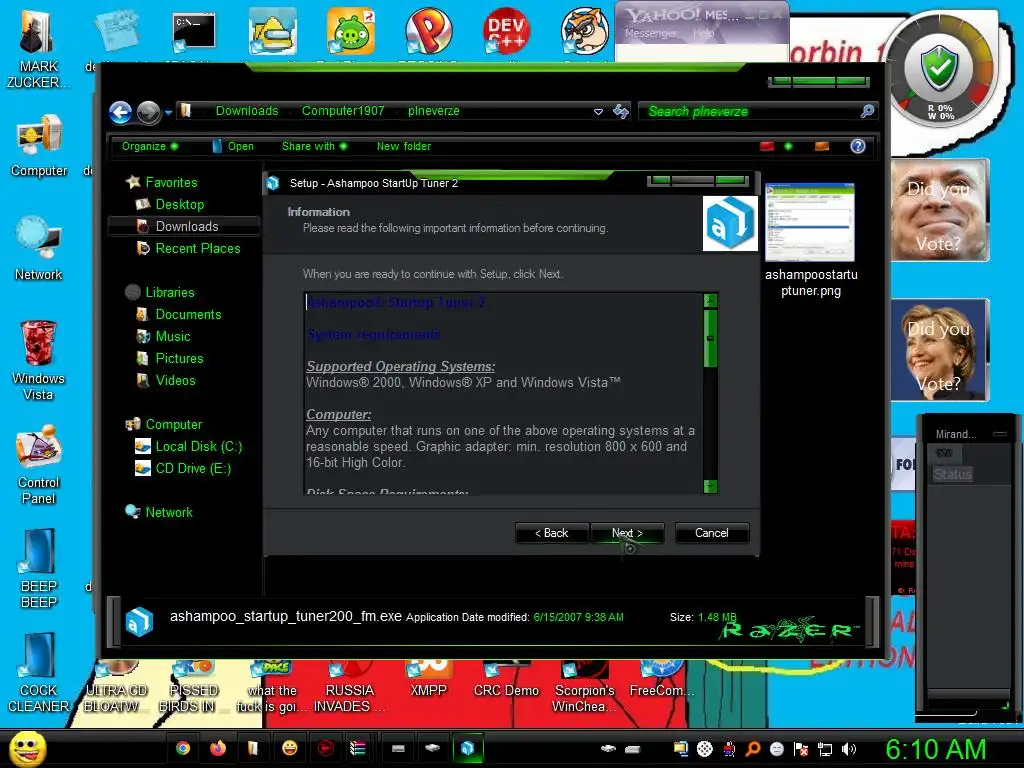Open BEEP BEEP desktop shortcut
The width and height of the screenshot is (1024, 768).
39,569
